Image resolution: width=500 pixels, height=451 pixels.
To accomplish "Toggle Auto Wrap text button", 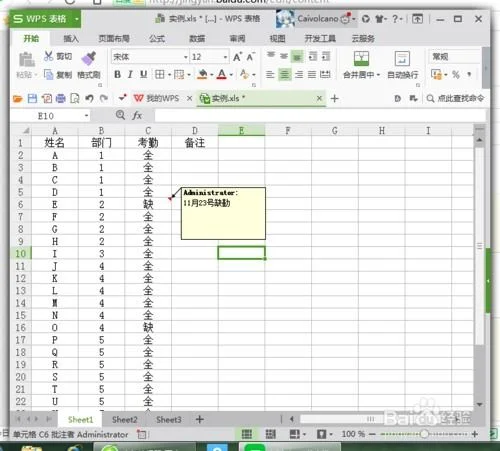I will [x=402, y=65].
